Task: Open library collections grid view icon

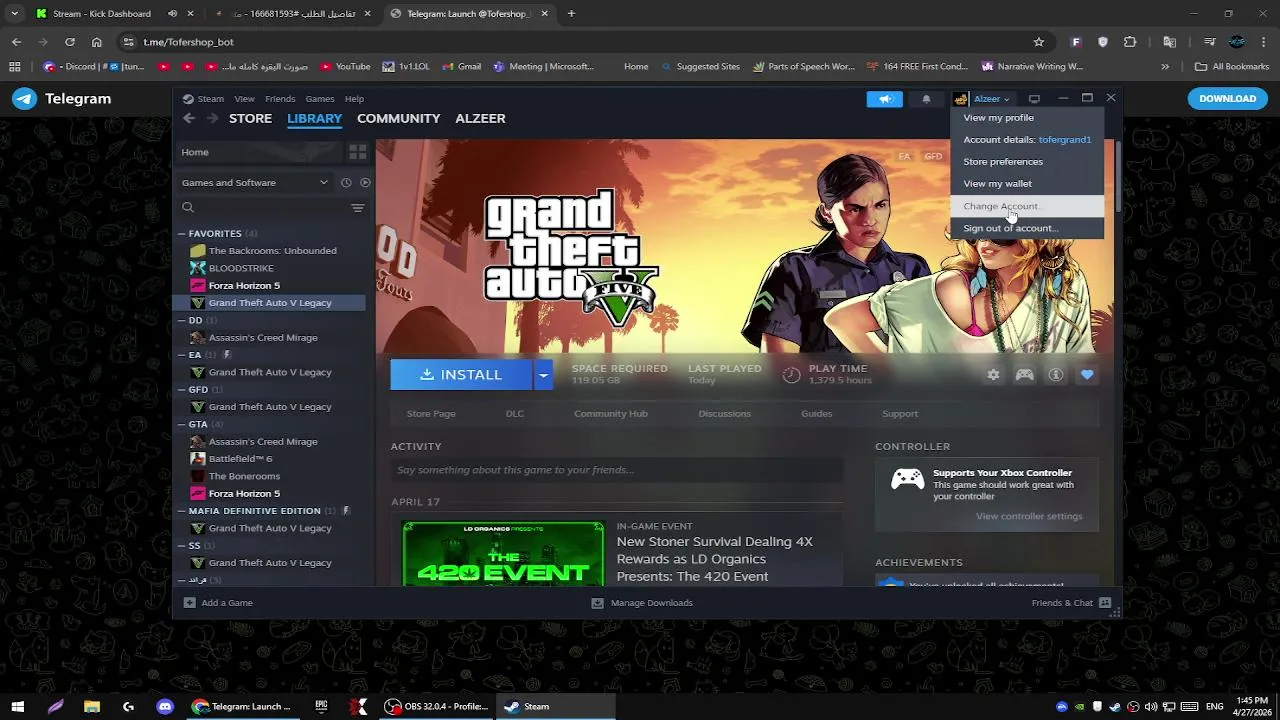Action: click(357, 152)
